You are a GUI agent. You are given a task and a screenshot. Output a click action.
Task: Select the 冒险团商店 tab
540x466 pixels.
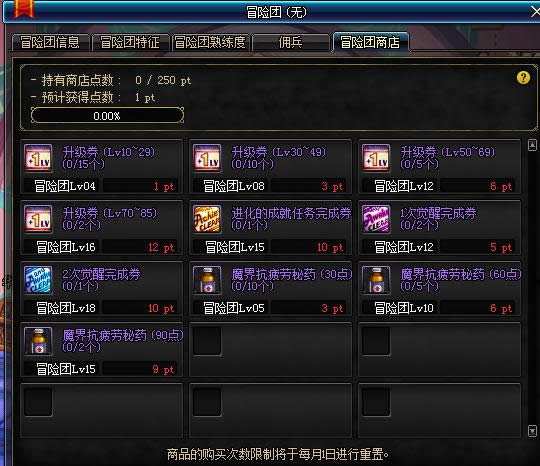pos(371,42)
